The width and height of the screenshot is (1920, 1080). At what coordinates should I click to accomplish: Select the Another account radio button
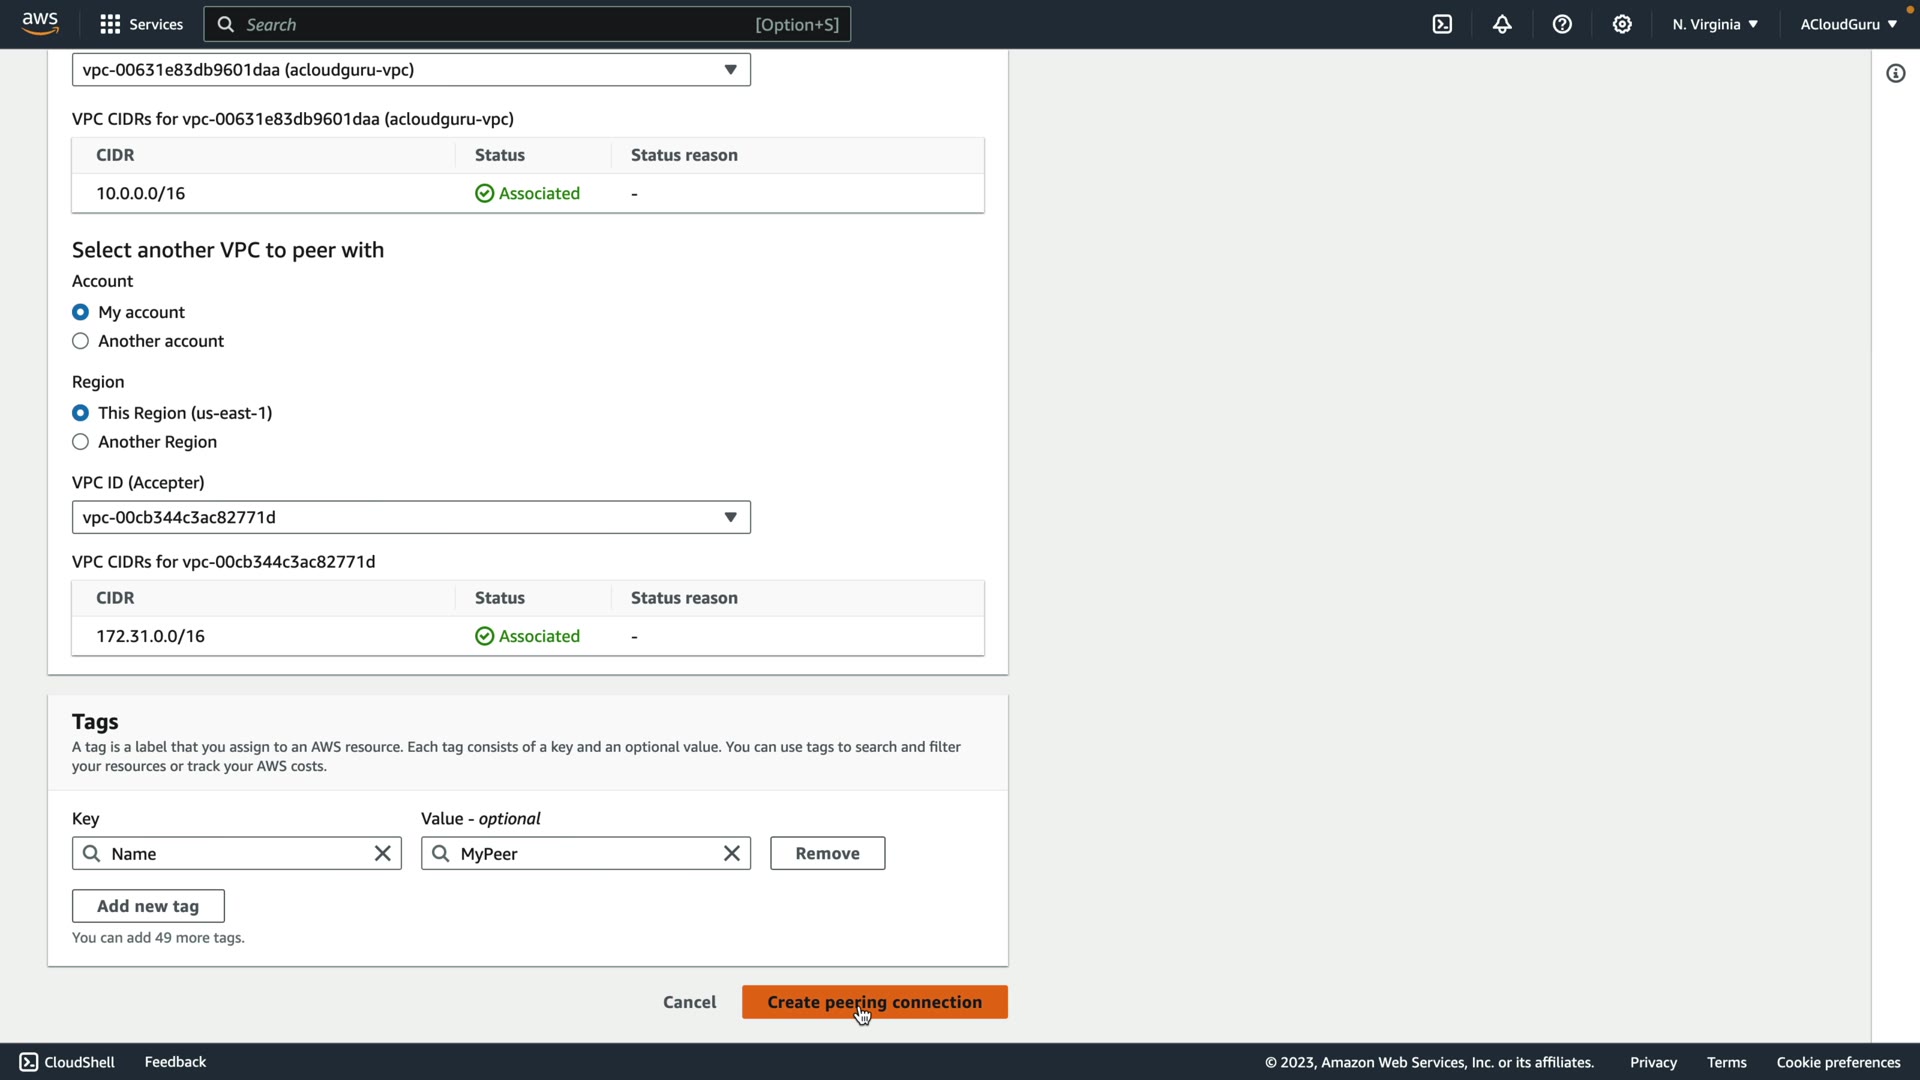(81, 341)
